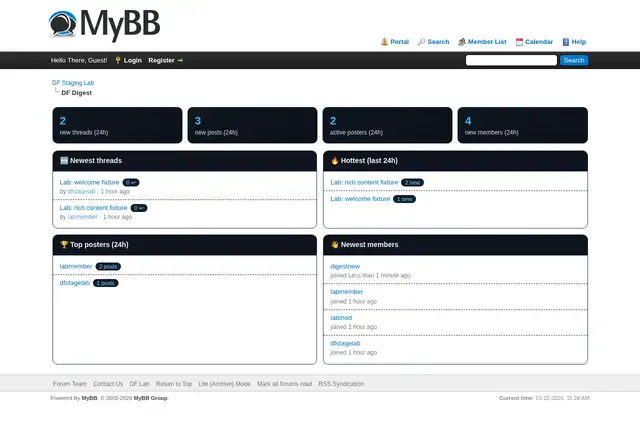Focus the search text field

[x=511, y=60]
